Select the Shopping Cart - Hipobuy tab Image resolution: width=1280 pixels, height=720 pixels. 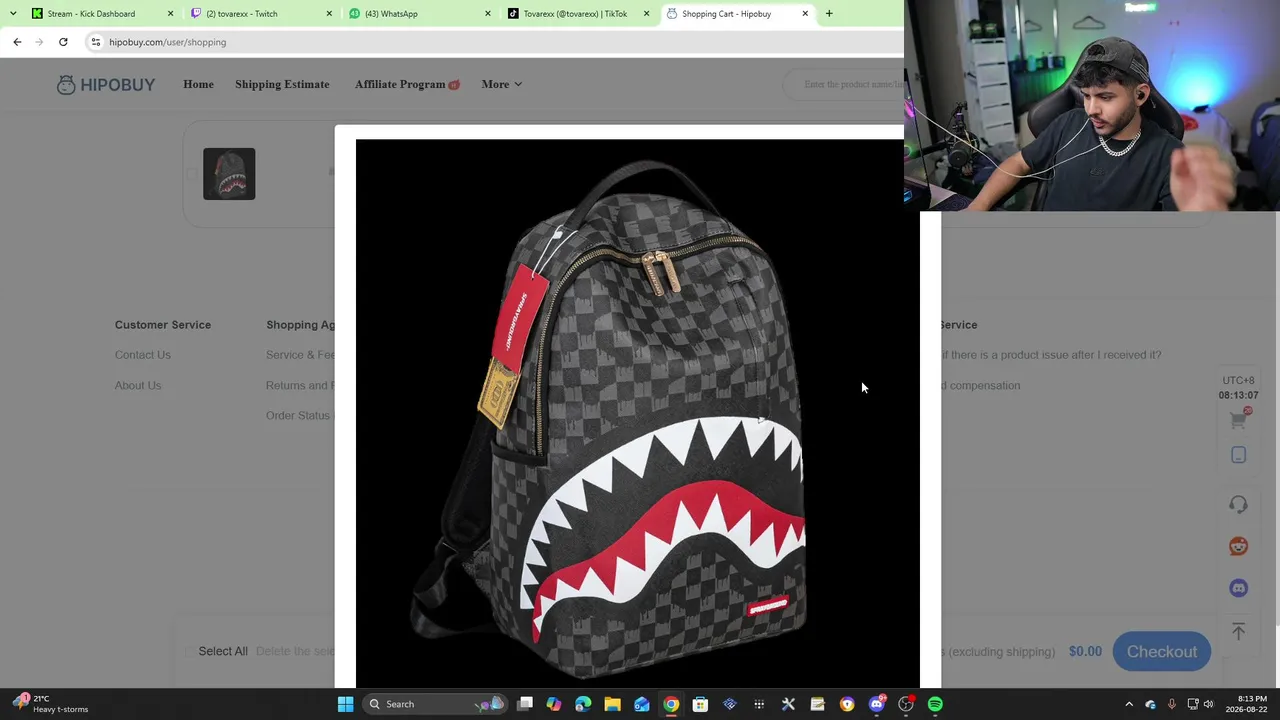click(737, 14)
